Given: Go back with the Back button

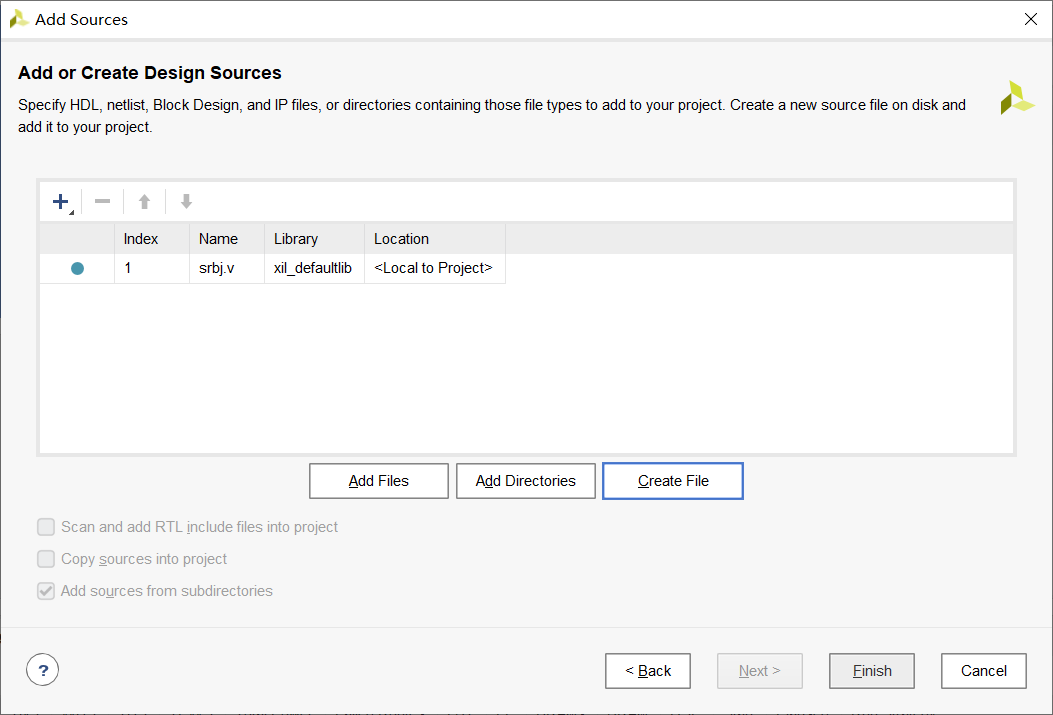Looking at the screenshot, I should click(648, 671).
